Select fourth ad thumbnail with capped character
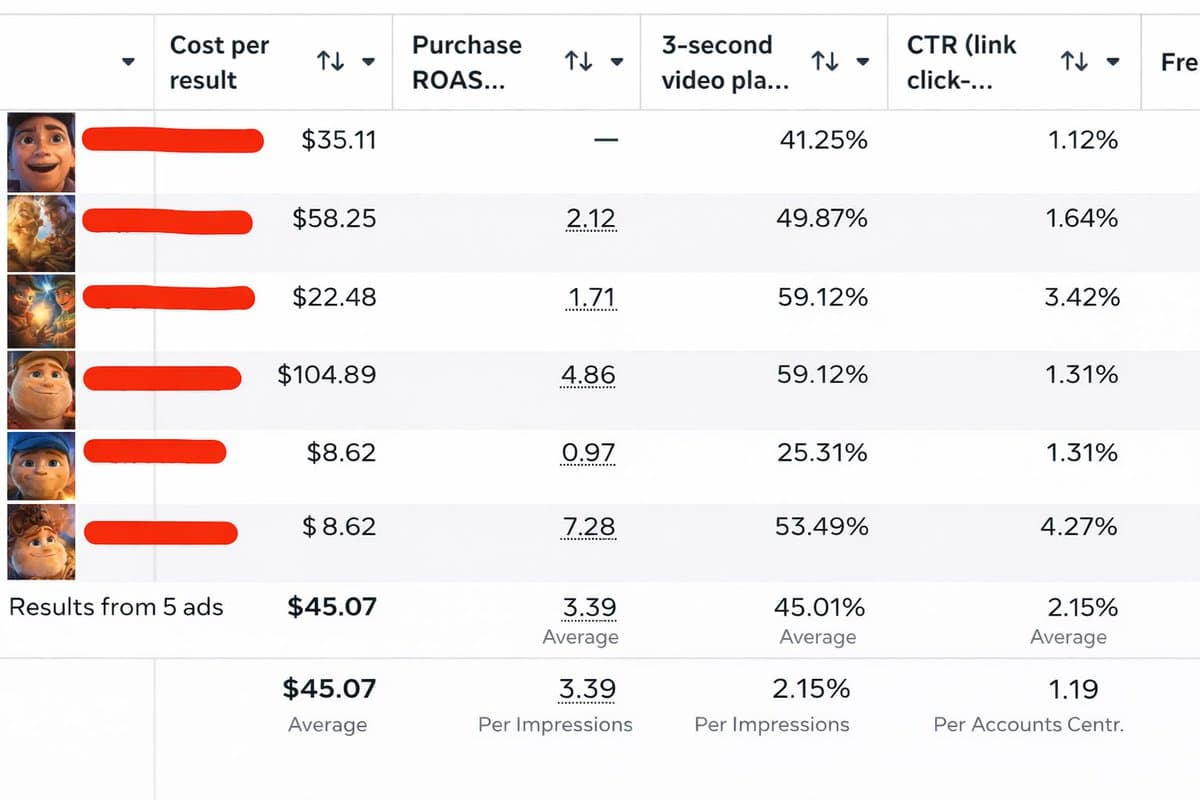The image size is (1200, 800). pos(41,389)
